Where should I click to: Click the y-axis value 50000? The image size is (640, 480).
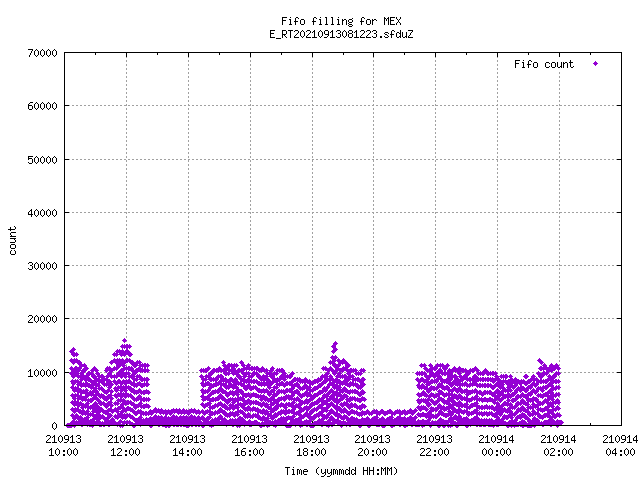pyautogui.click(x=42, y=160)
